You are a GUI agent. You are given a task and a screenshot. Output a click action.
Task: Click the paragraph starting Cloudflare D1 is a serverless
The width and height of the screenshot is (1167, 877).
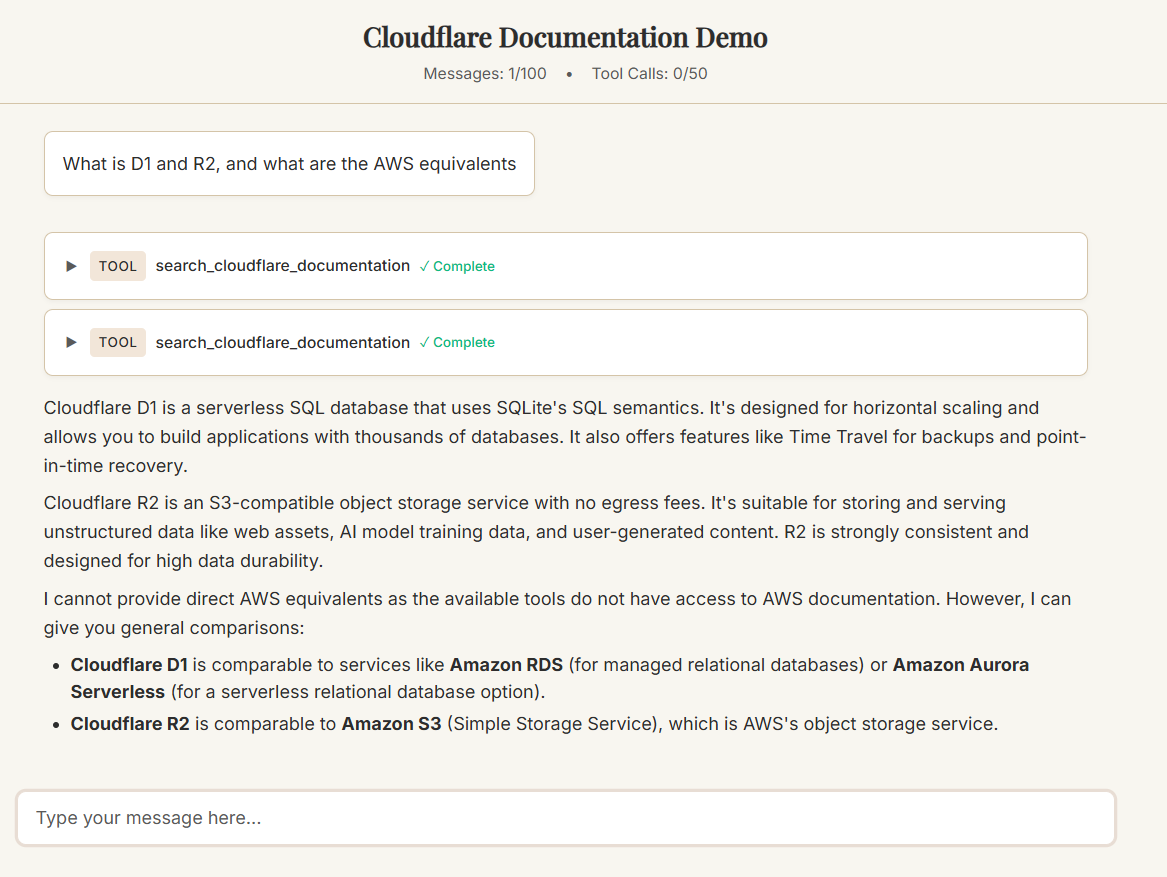565,437
